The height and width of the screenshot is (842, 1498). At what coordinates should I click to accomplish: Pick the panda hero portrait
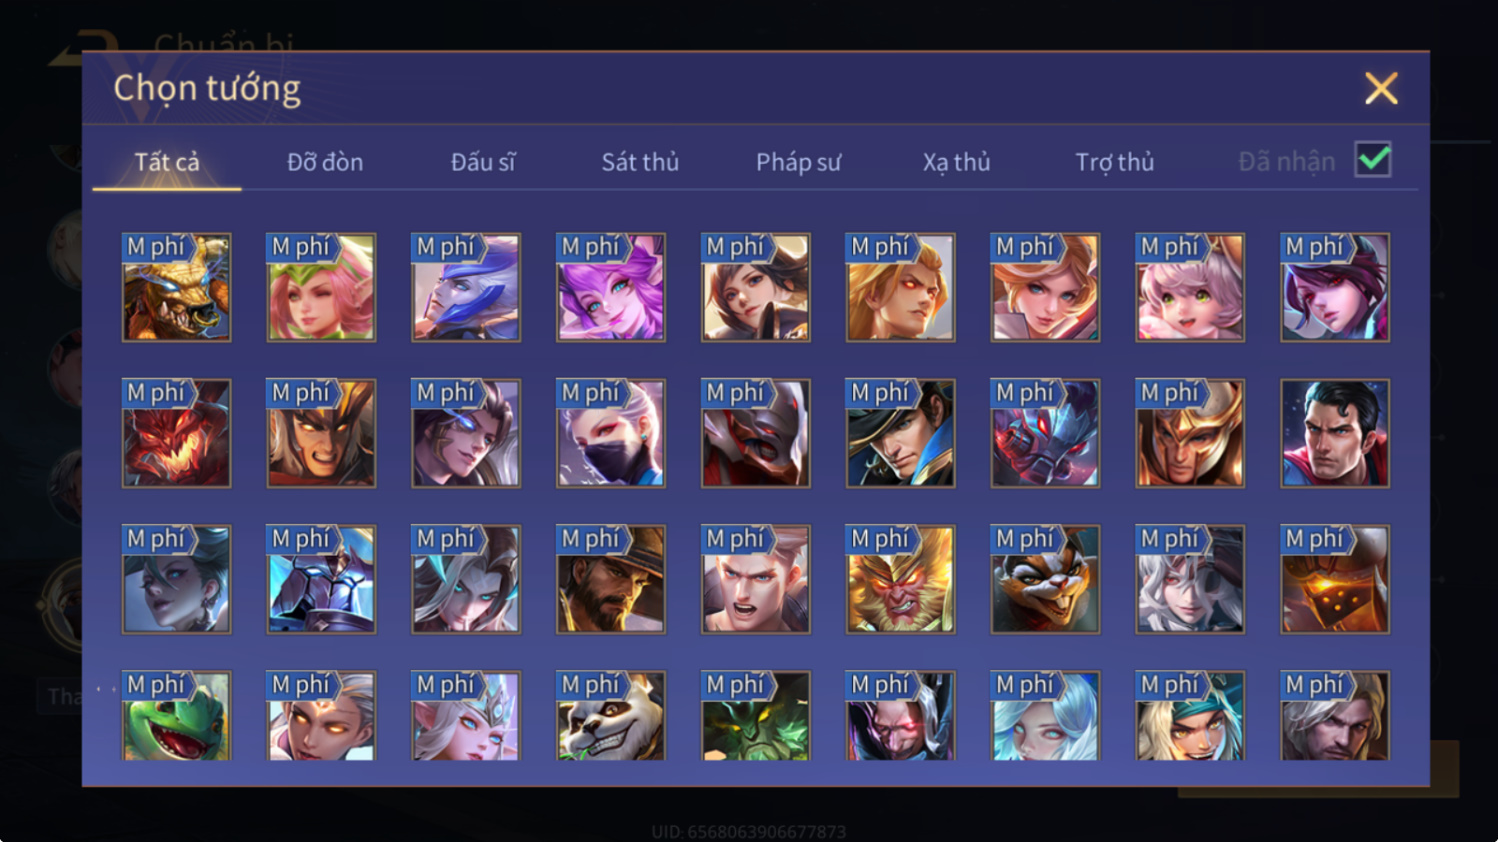click(610, 716)
